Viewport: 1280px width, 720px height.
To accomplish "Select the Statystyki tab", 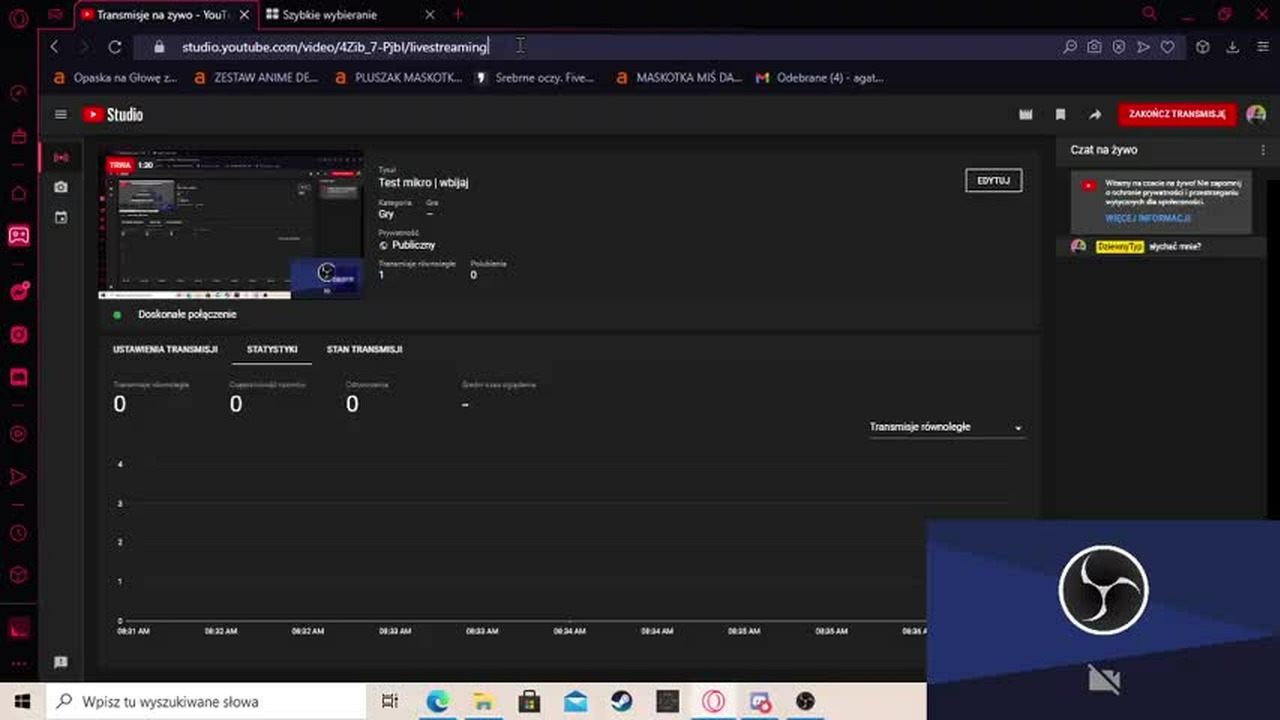I will coord(272,349).
